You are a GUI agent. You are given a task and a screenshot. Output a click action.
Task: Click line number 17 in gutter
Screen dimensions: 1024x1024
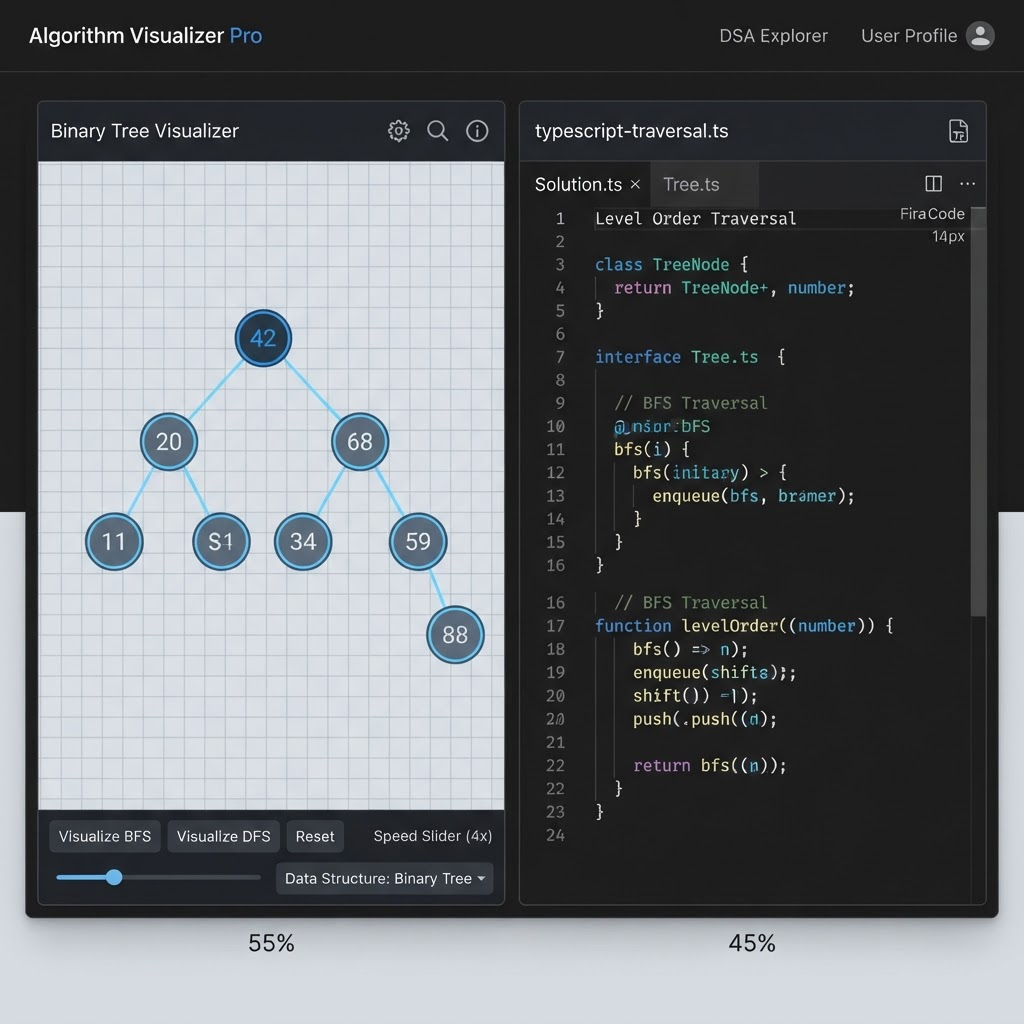click(555, 626)
